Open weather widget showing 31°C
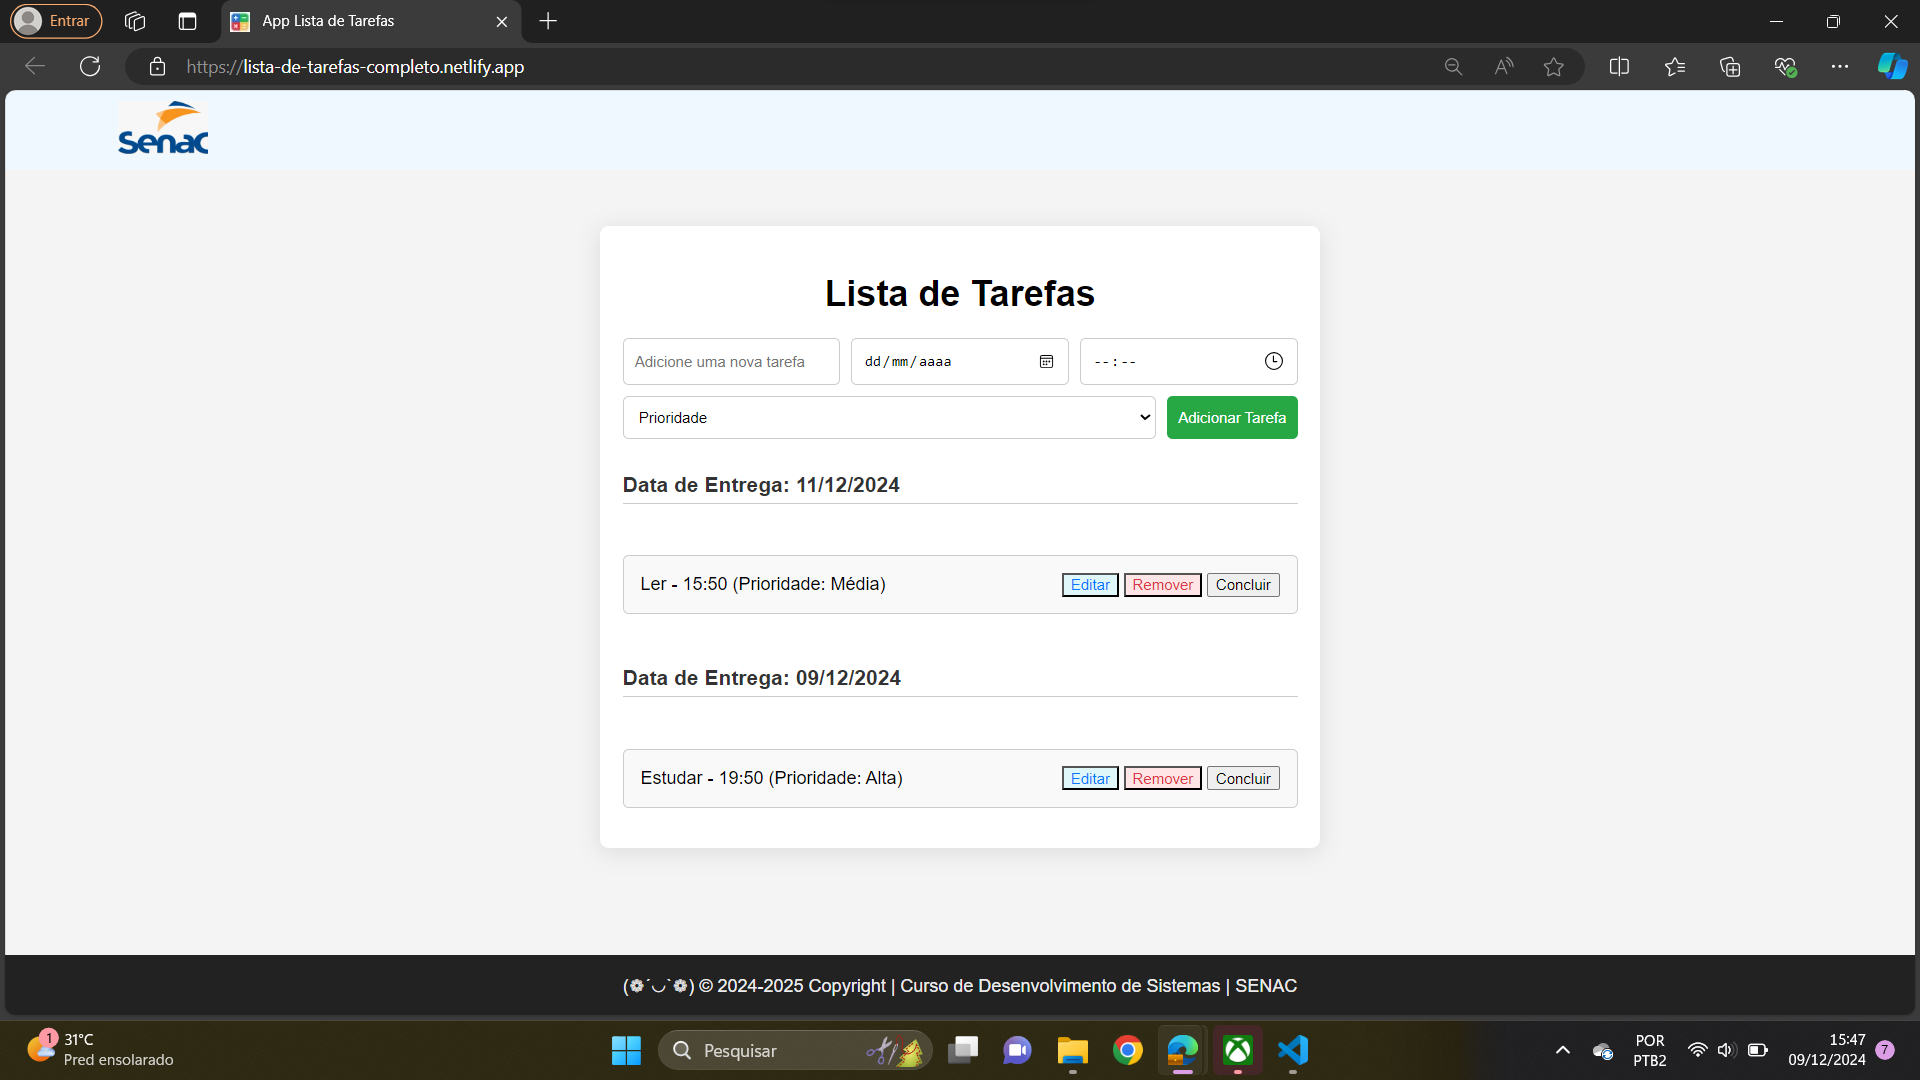The width and height of the screenshot is (1920, 1080). pyautogui.click(x=100, y=1050)
